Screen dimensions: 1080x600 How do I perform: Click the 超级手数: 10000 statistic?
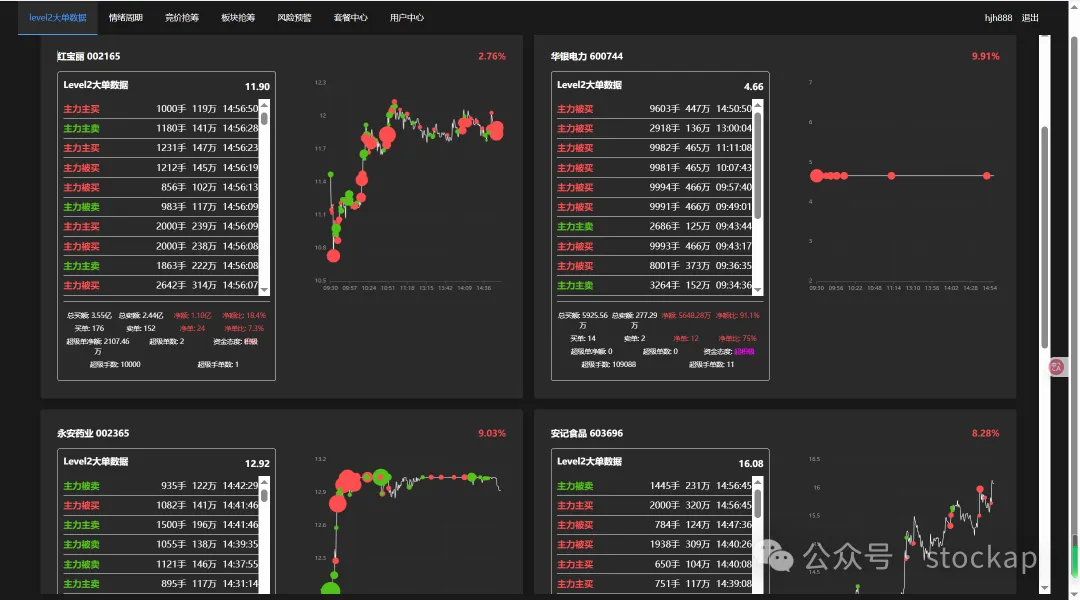115,364
